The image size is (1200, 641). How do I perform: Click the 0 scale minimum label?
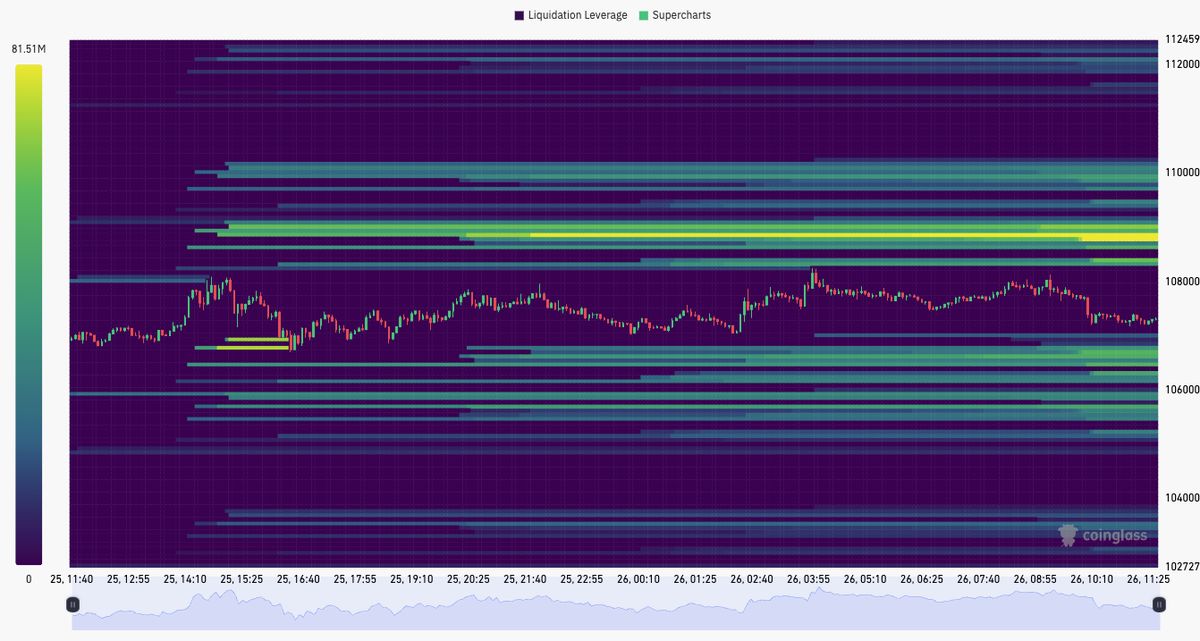click(28, 579)
